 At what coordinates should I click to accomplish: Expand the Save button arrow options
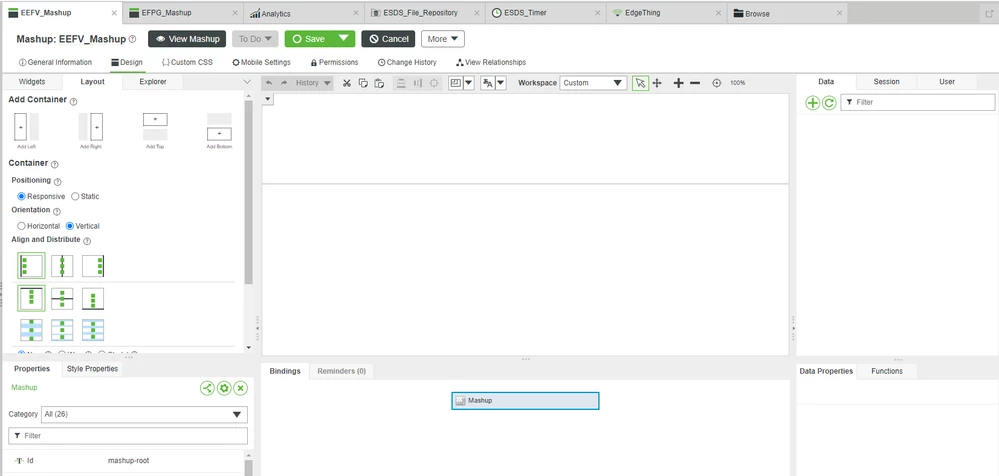pyautogui.click(x=344, y=39)
